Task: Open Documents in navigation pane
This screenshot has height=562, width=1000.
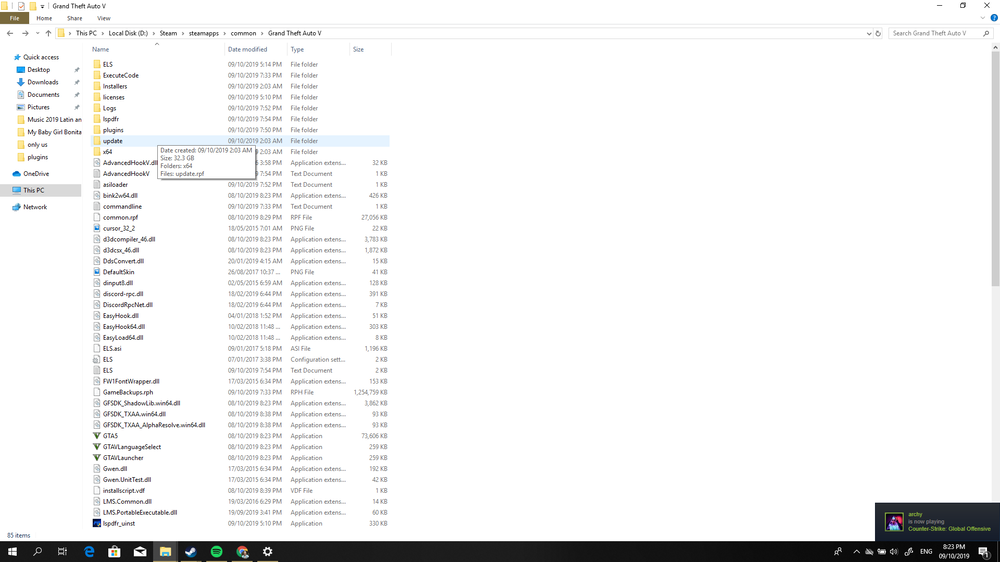Action: coord(43,94)
